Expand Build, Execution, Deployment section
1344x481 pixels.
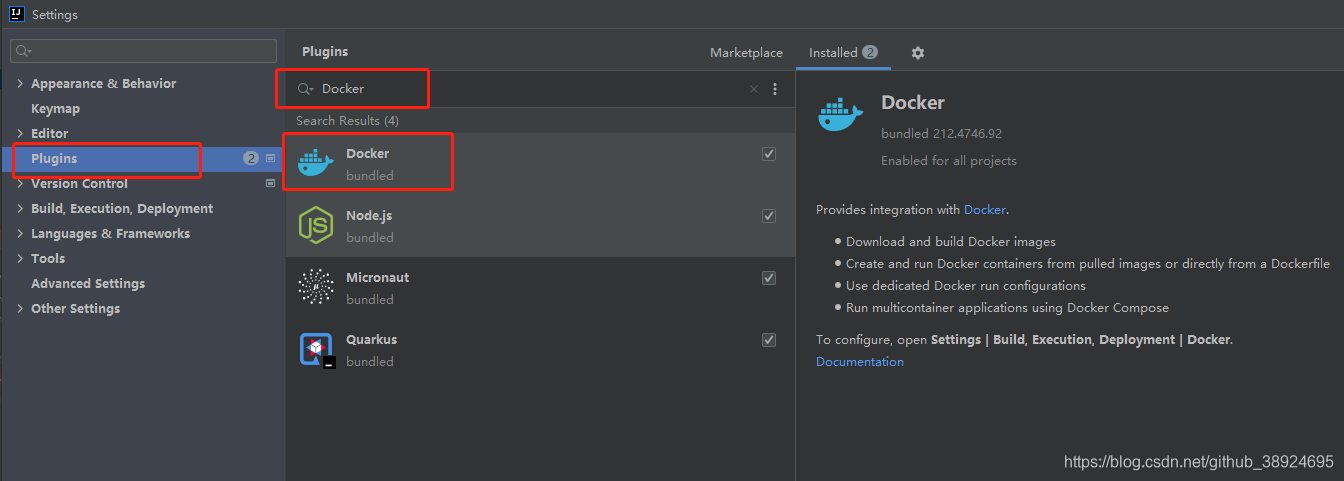tap(20, 209)
